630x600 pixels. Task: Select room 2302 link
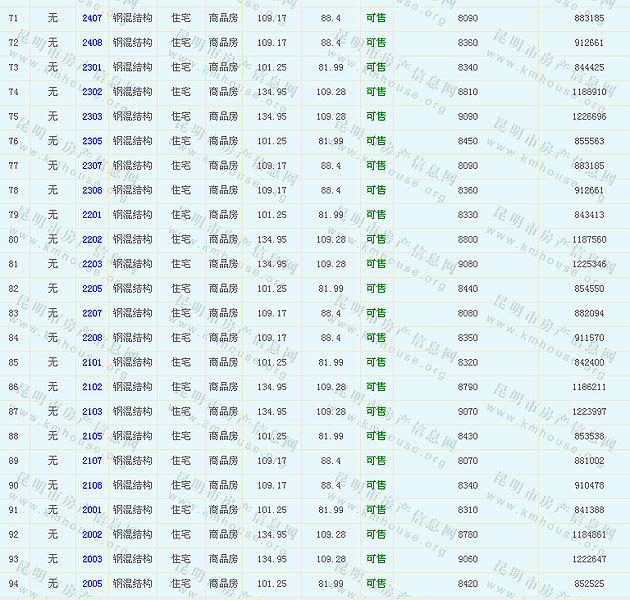coord(92,92)
